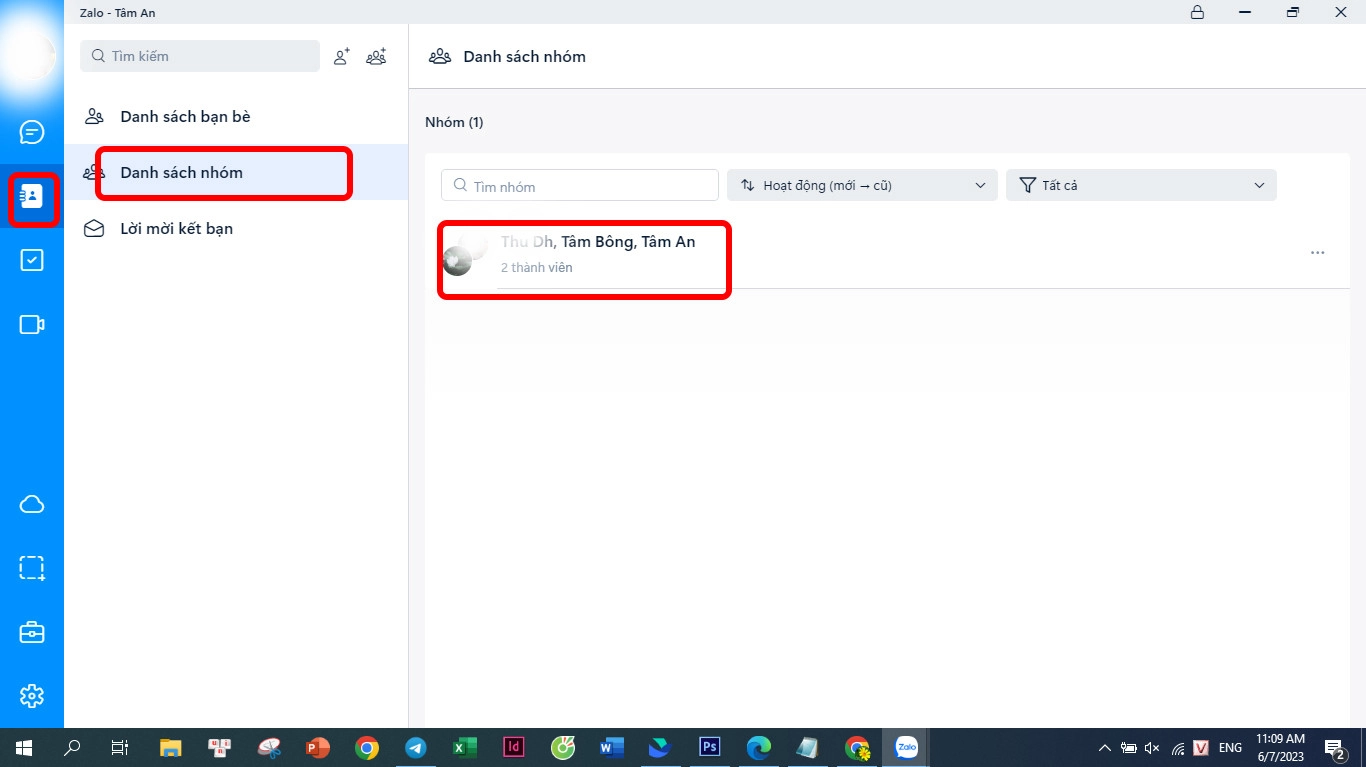Open the To-Do checkbox icon in sidebar
Image resolution: width=1366 pixels, height=767 pixels.
(32, 260)
